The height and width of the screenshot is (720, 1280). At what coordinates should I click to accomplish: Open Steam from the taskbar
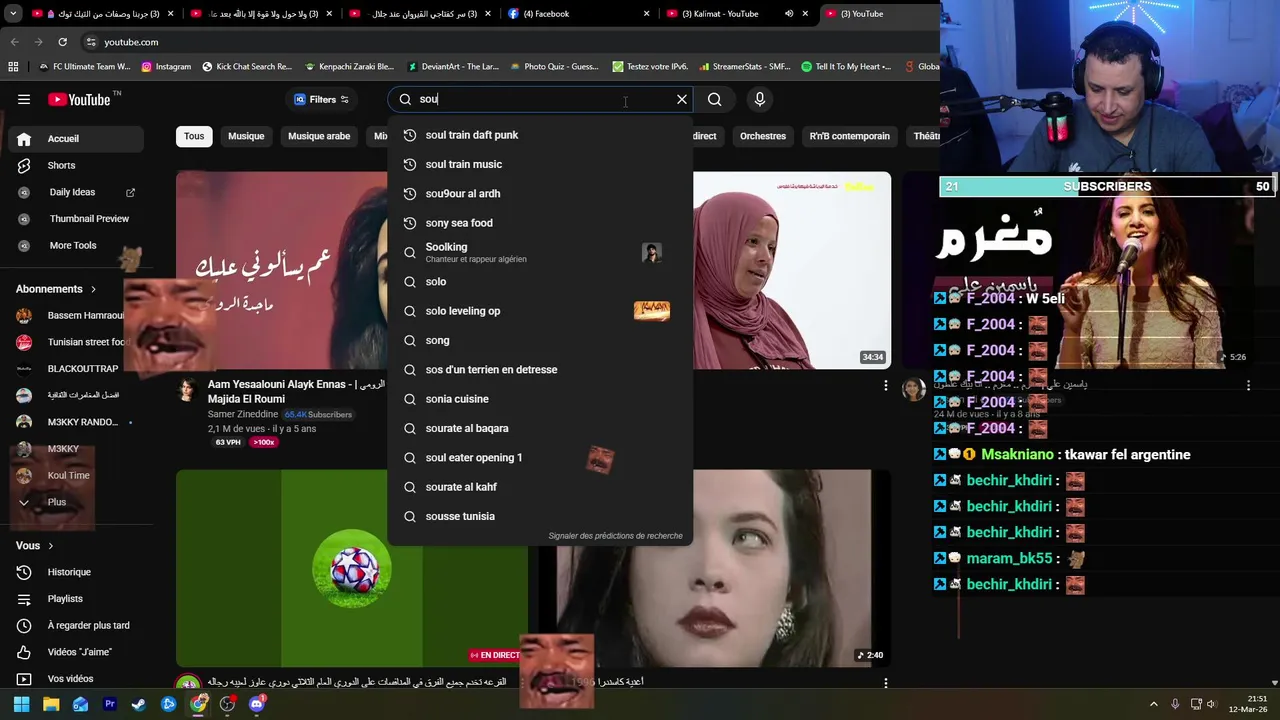tap(139, 704)
